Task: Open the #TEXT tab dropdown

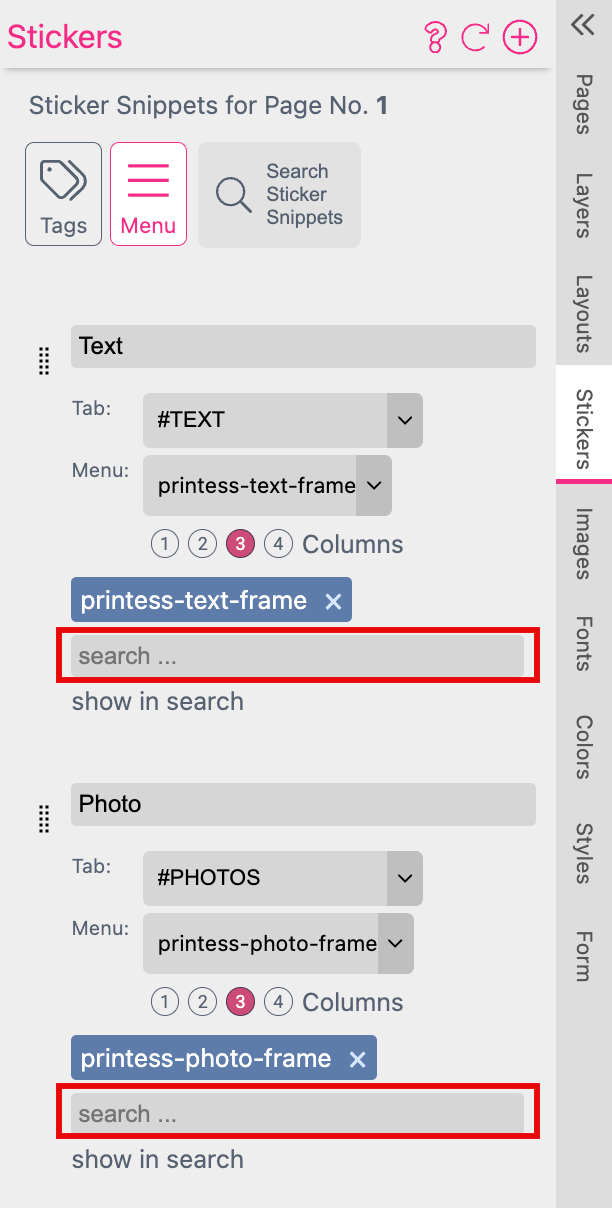Action: pyautogui.click(x=283, y=420)
